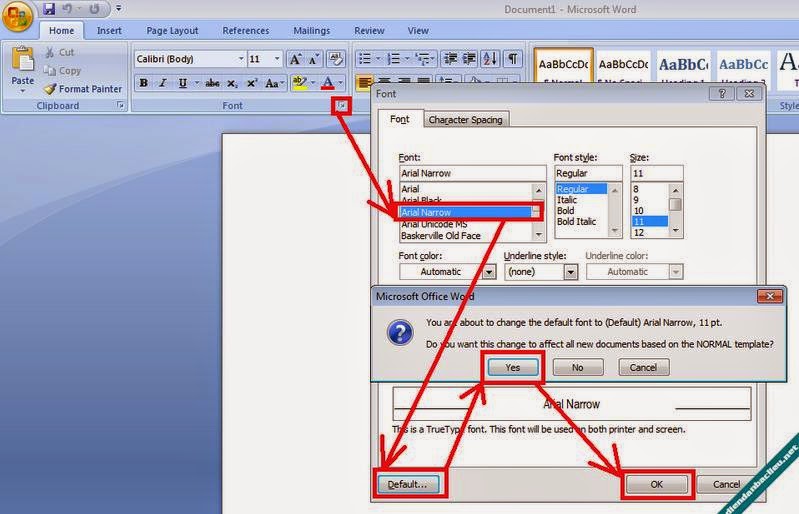This screenshot has width=799, height=514.
Task: Undo the last action from the Quick Access toolbar
Action: click(67, 9)
